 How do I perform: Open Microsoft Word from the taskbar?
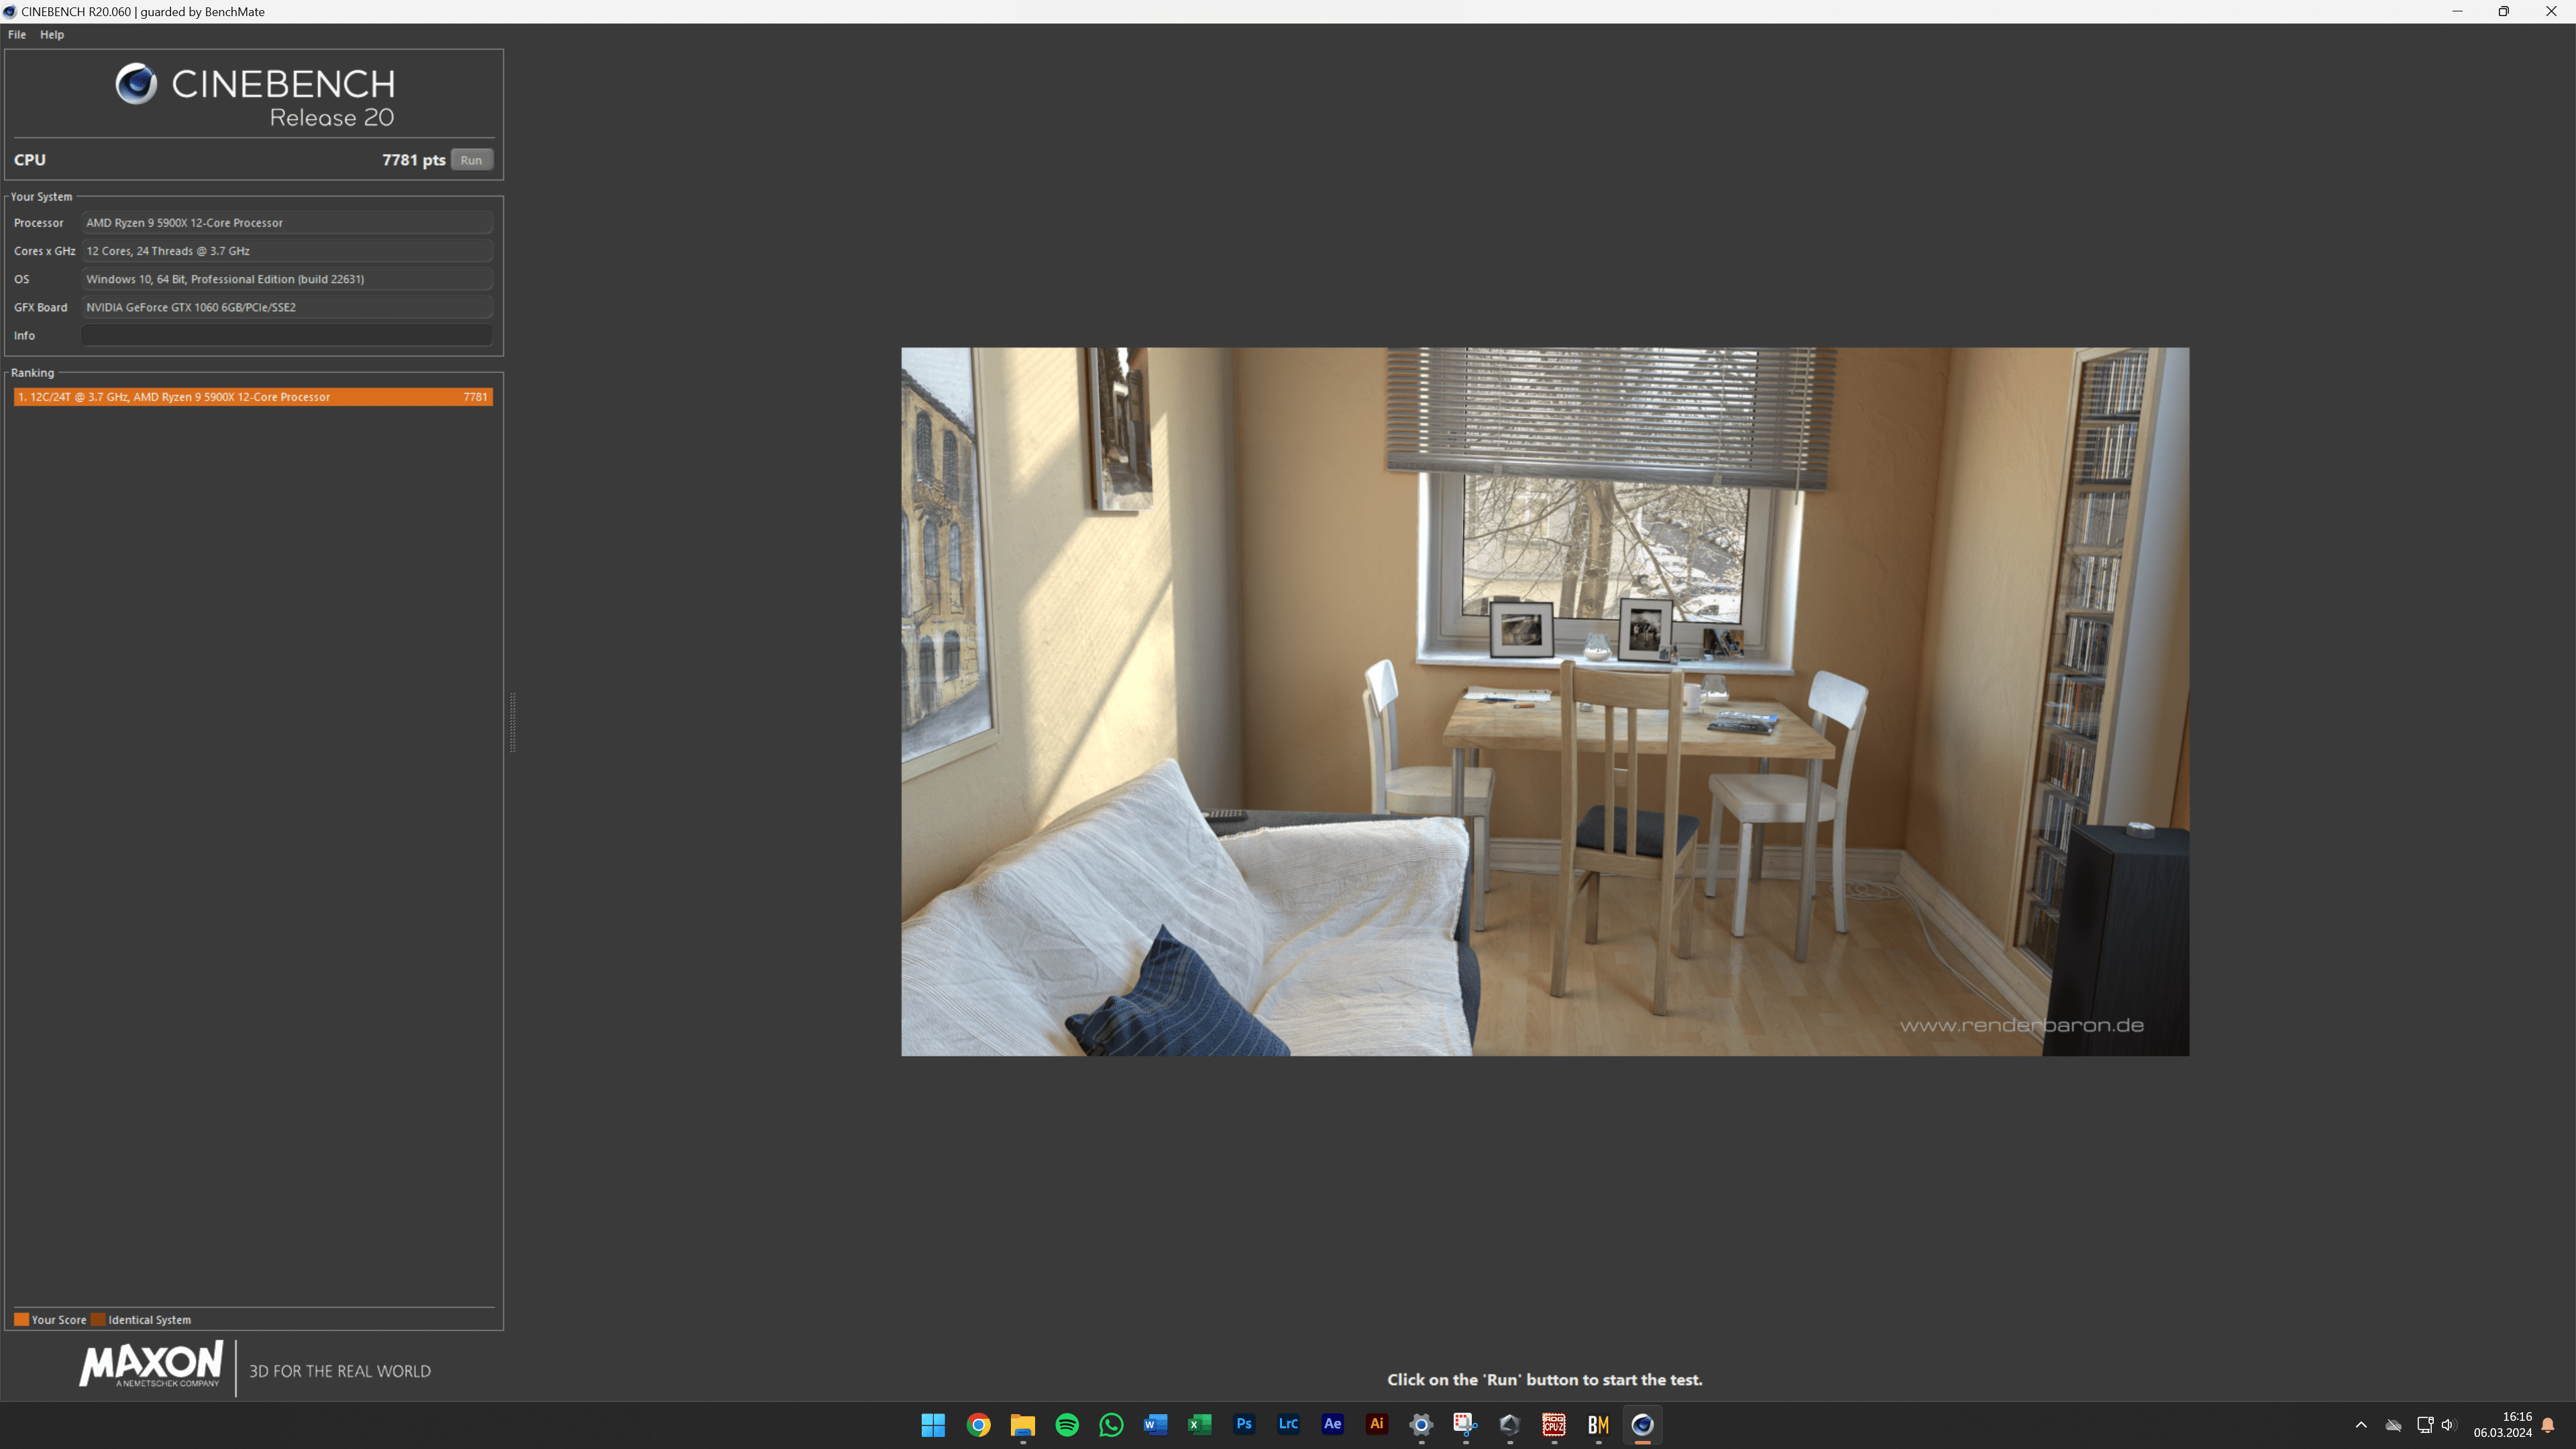pyautogui.click(x=1155, y=1425)
